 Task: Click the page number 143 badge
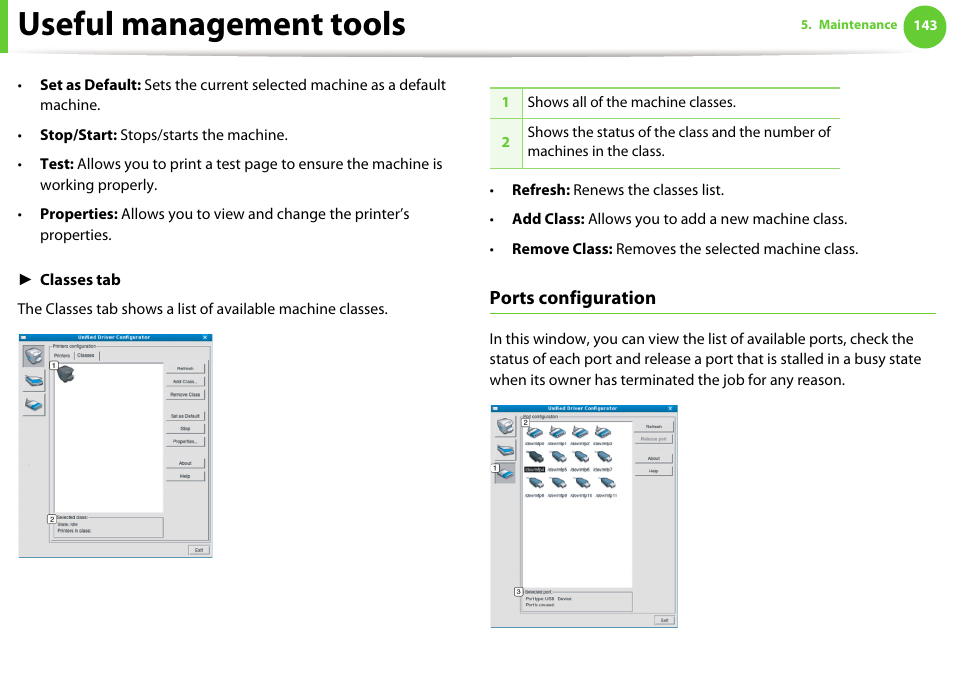(925, 26)
